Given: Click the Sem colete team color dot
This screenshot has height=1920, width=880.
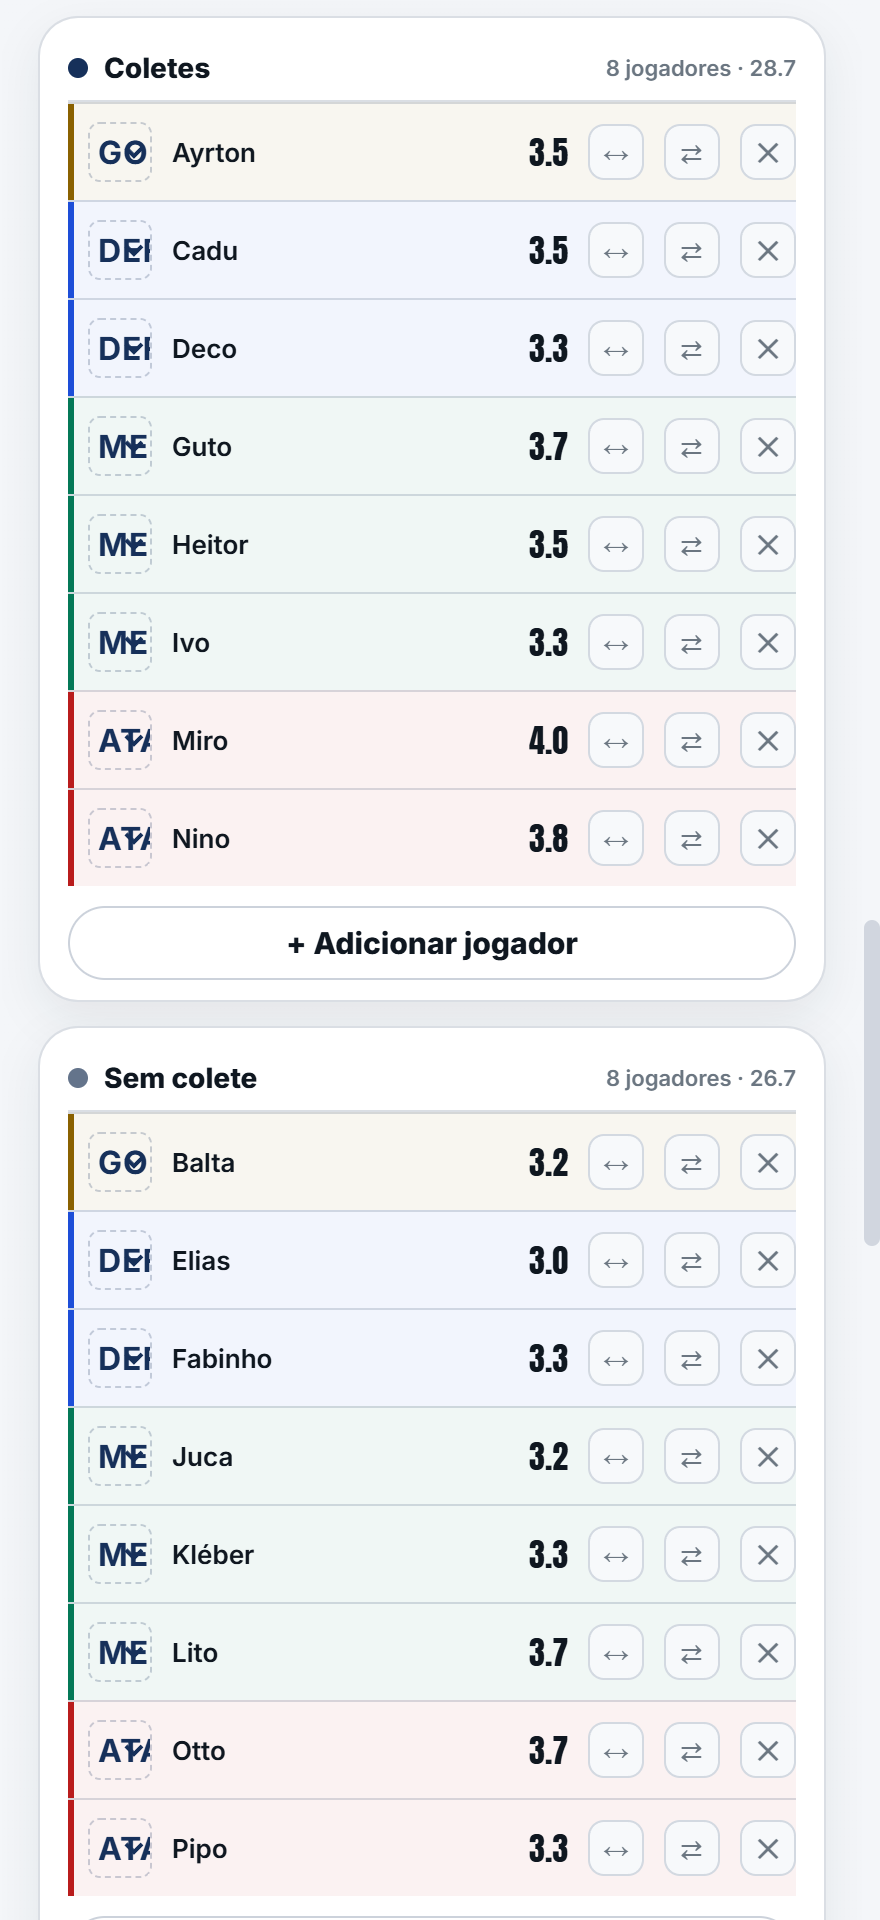Looking at the screenshot, I should 78,1078.
